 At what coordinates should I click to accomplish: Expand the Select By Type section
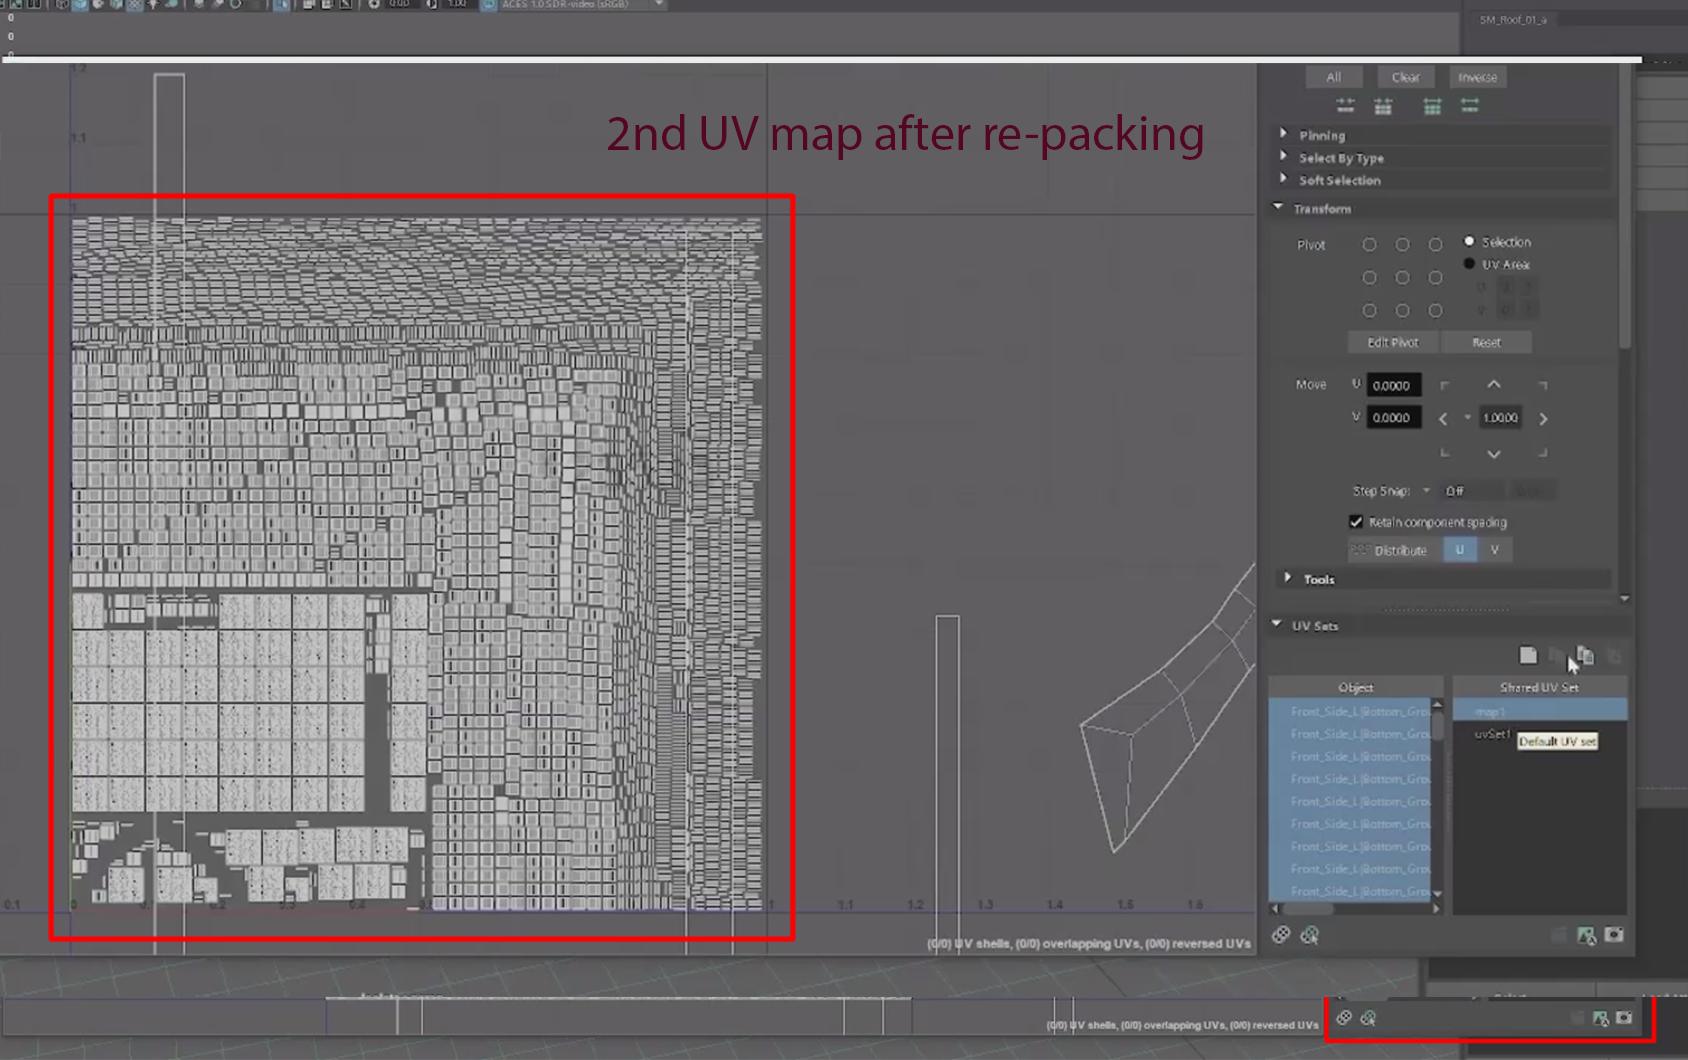pyautogui.click(x=1284, y=157)
